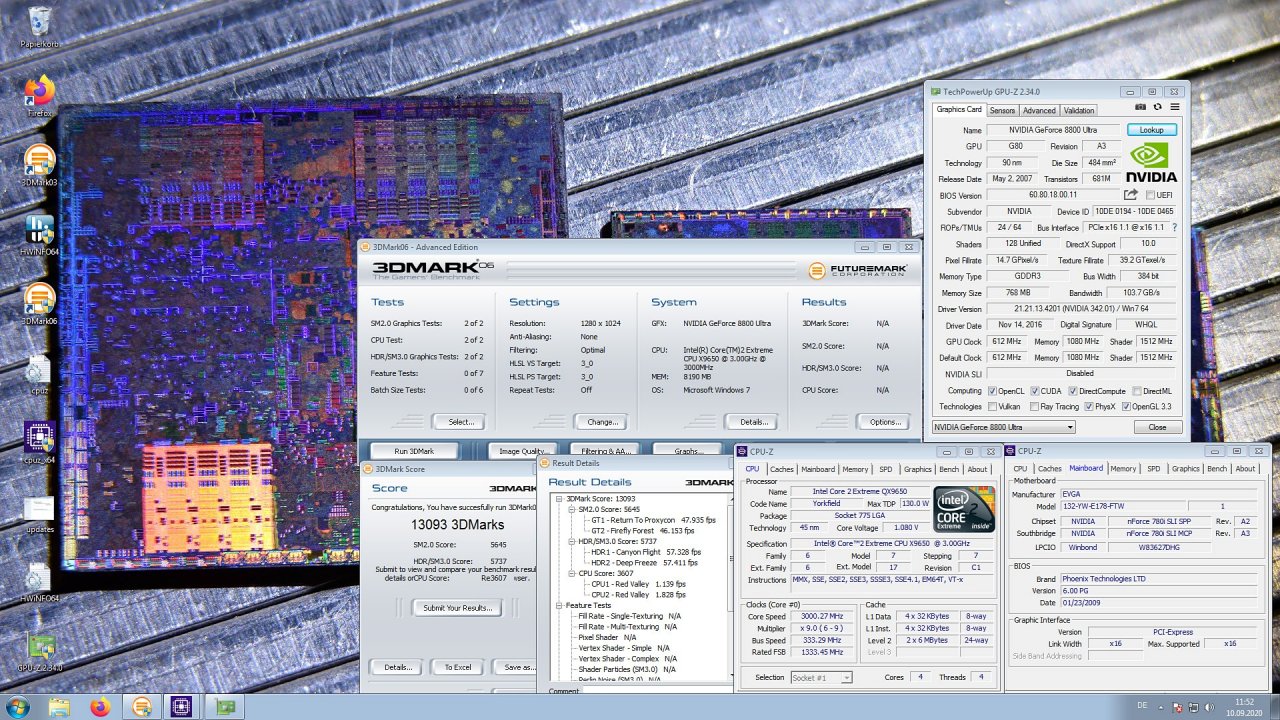Open the Papierkorb recycle bin icon
Screen dimensions: 1280x720
[x=40, y=26]
